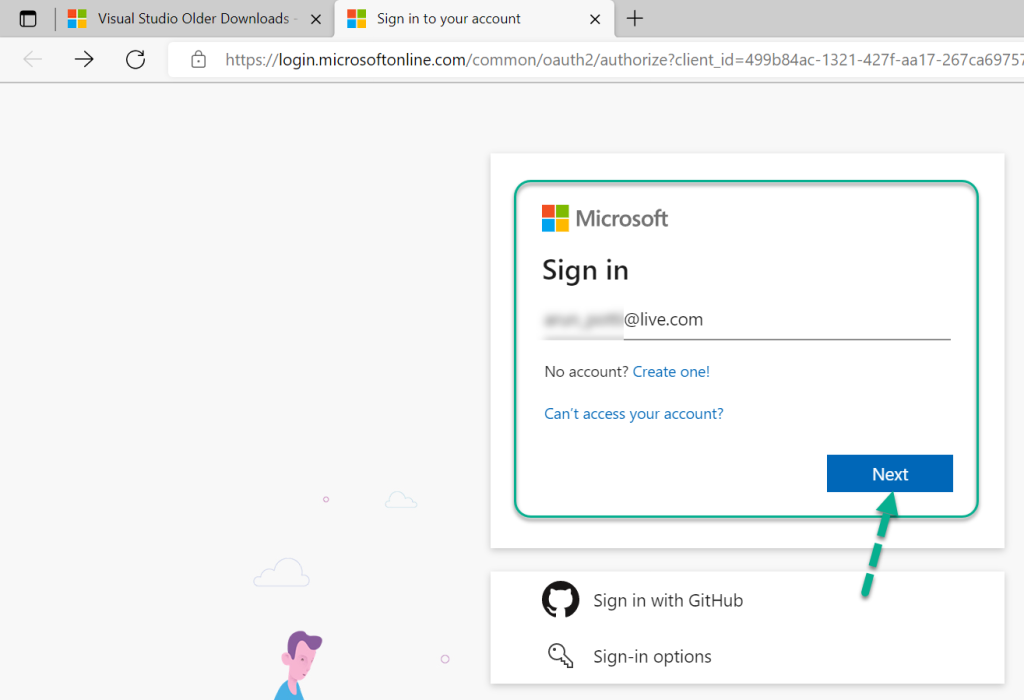The image size is (1024, 700).
Task: Click the email field containing @live.com
Action: click(746, 320)
